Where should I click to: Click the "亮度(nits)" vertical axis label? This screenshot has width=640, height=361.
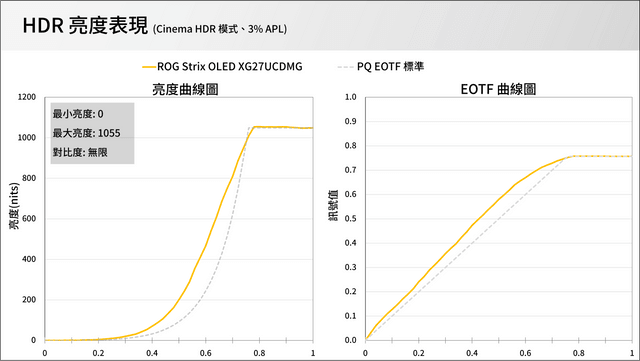[x=14, y=206]
